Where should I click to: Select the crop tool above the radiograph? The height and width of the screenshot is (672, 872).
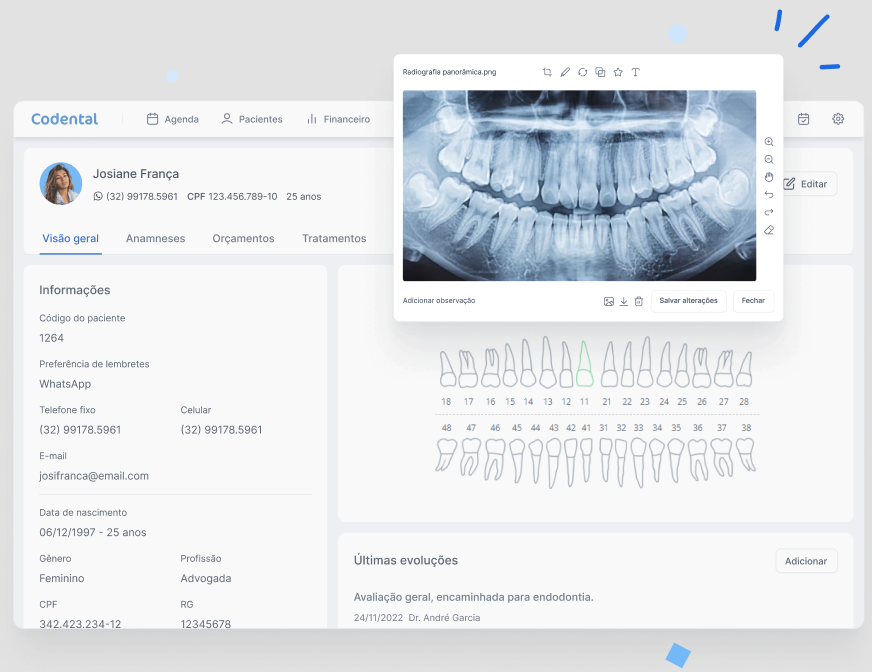coord(548,72)
